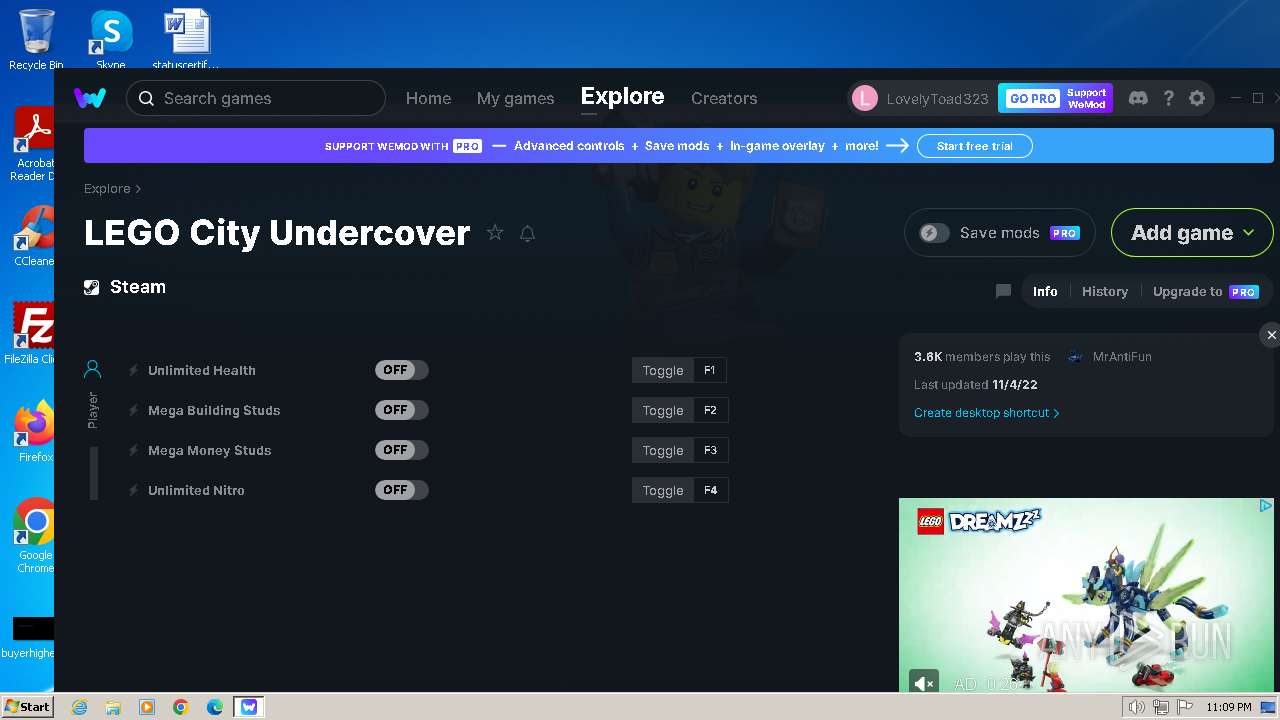The width and height of the screenshot is (1280, 720).
Task: Open the Discord icon in the header
Action: click(x=1138, y=98)
